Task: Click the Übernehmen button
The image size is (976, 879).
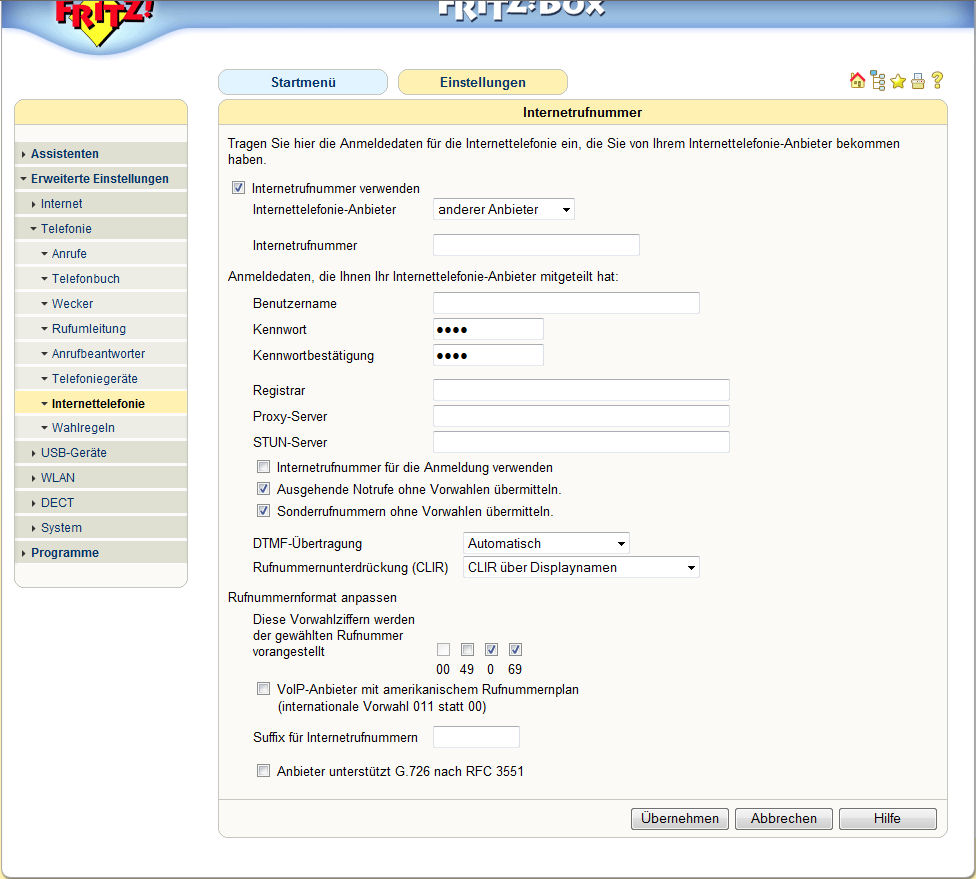Action: pyautogui.click(x=680, y=818)
